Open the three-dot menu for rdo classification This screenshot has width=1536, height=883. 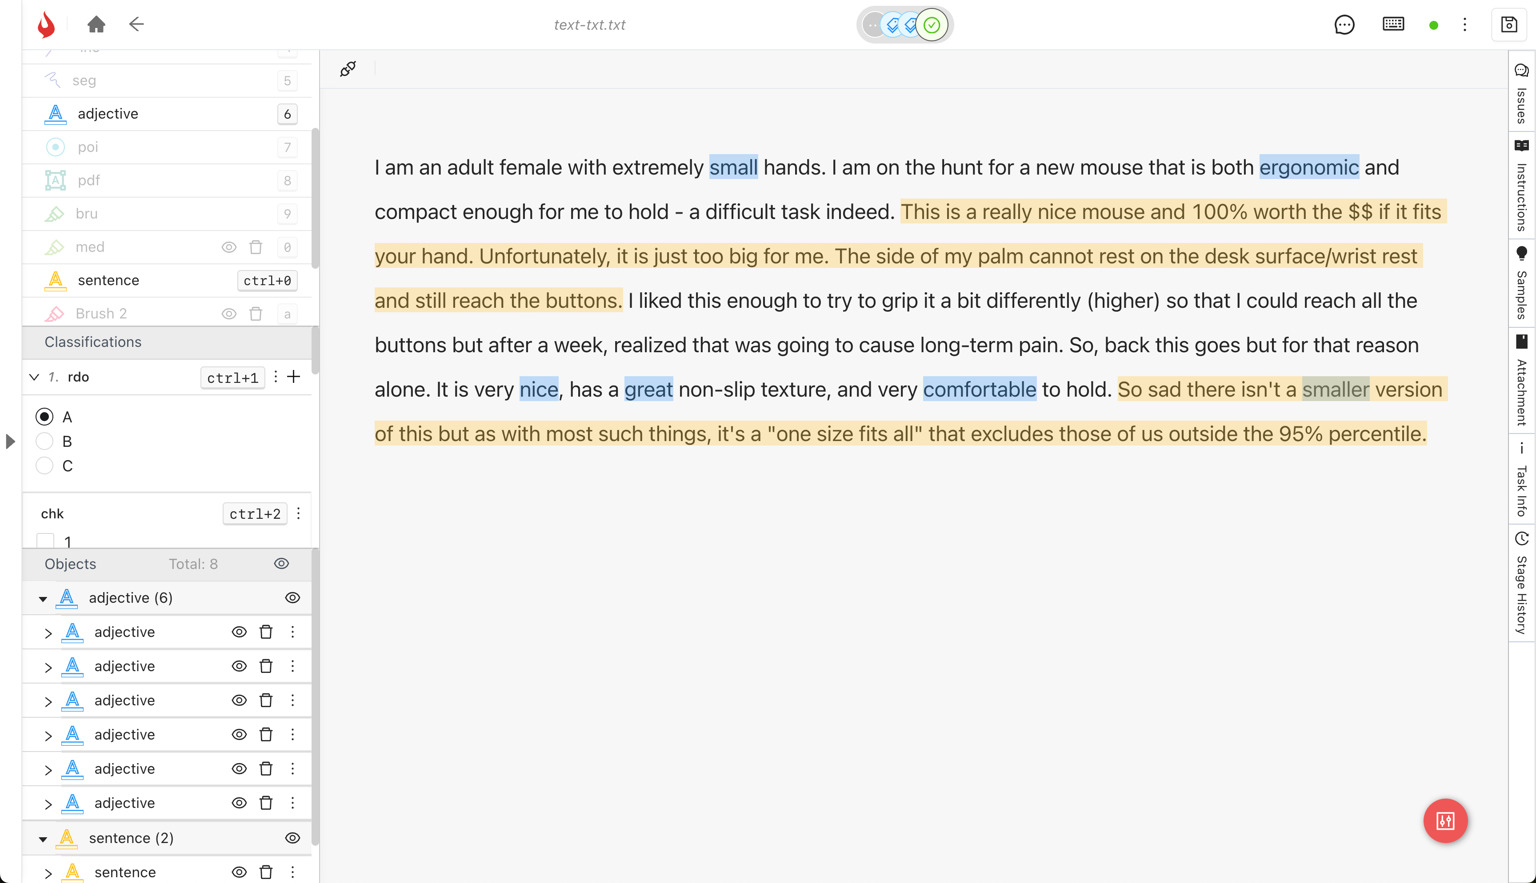[276, 377]
